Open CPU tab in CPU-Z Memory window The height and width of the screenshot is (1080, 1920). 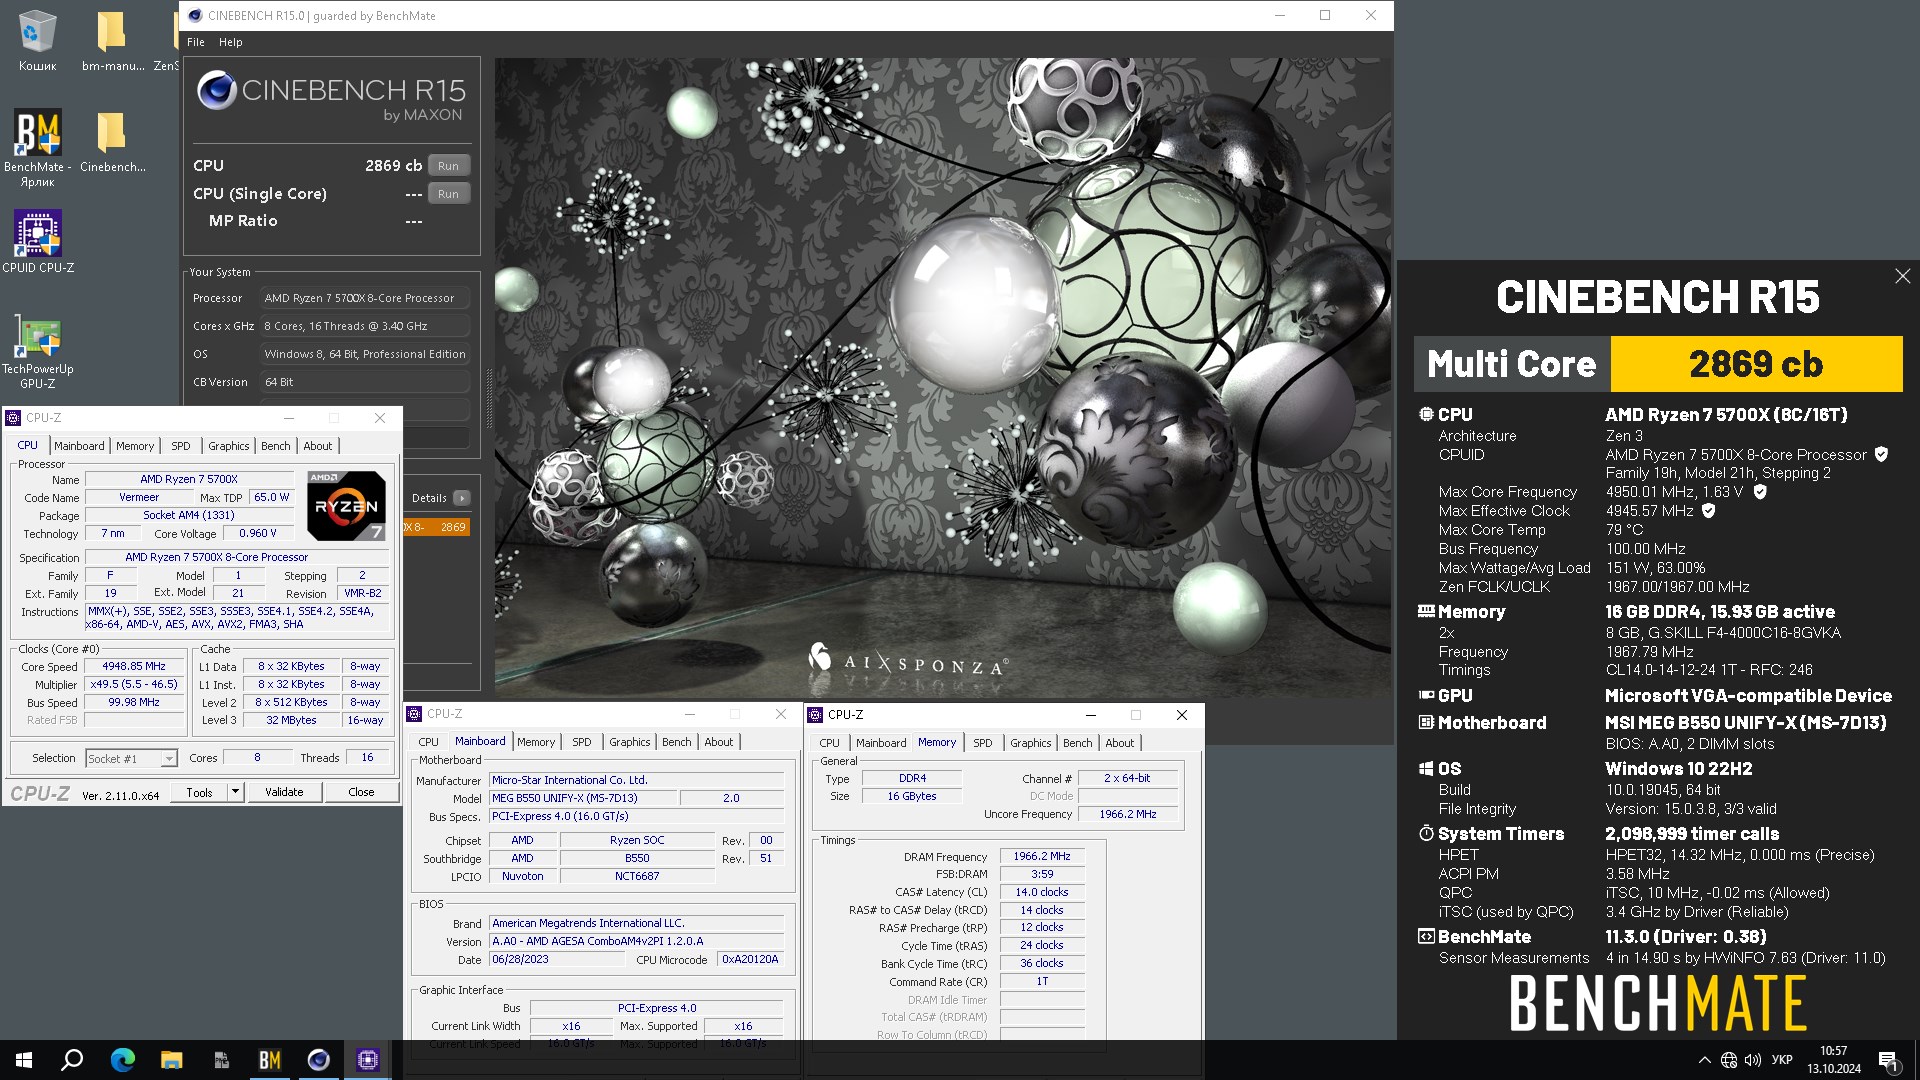click(830, 743)
